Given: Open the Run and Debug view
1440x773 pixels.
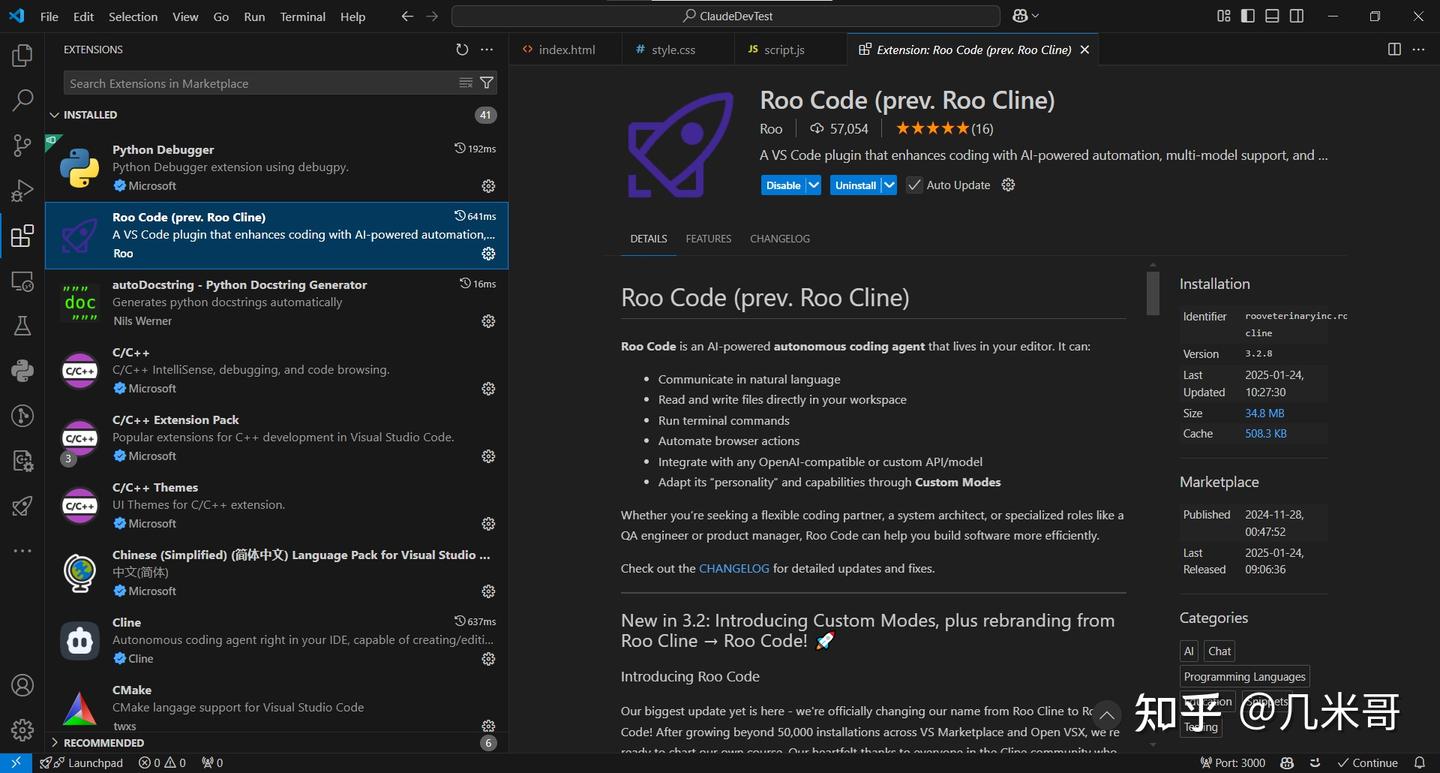Looking at the screenshot, I should [21, 190].
